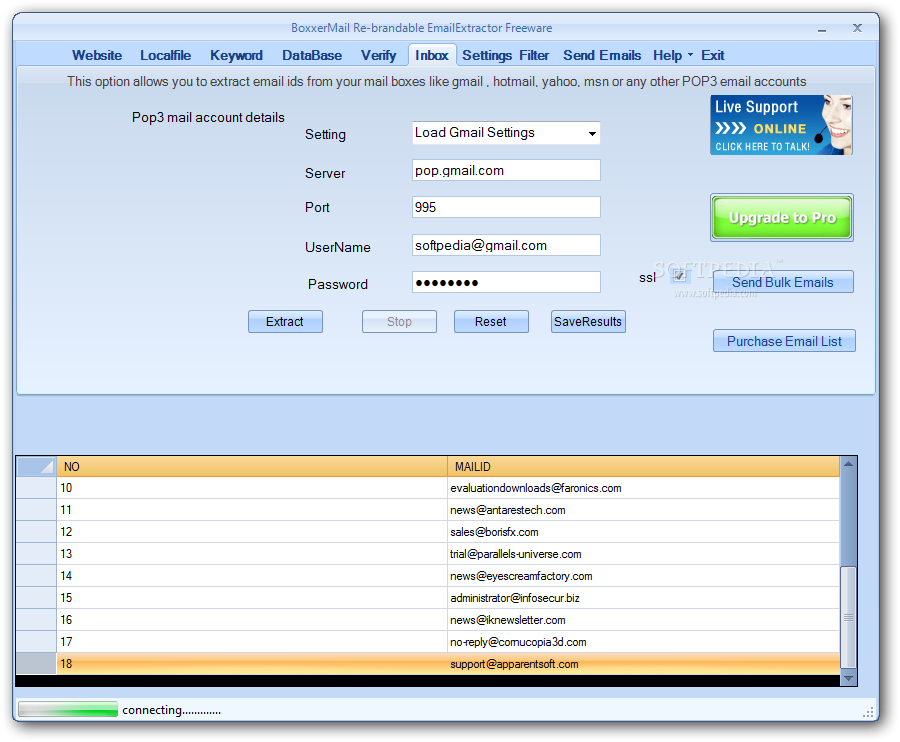The height and width of the screenshot is (742, 900).
Task: Click the Port field showing 995
Action: [506, 207]
